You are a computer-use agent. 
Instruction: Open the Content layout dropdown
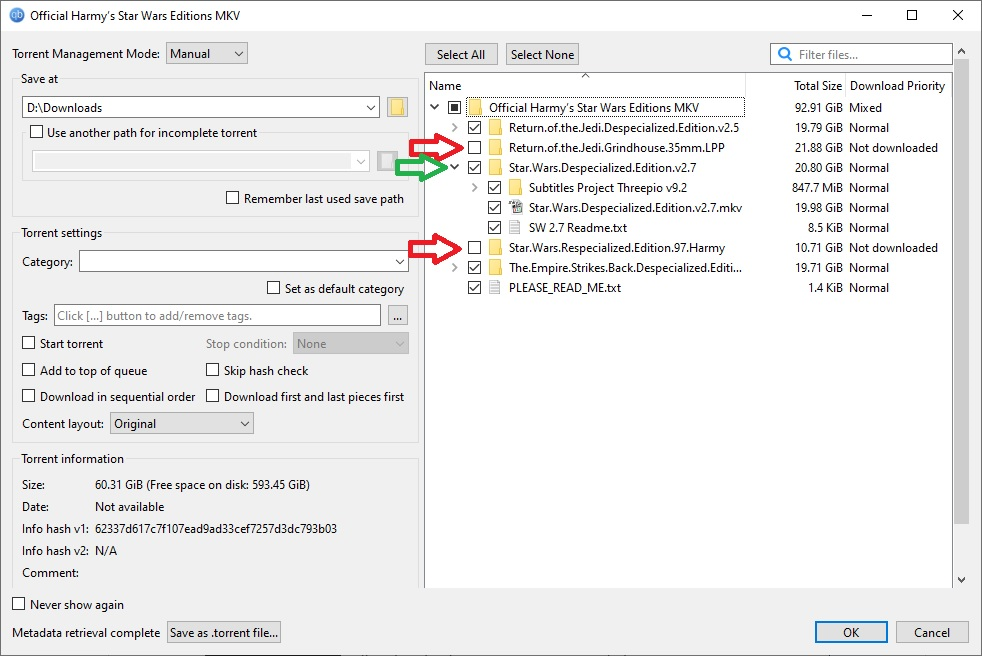click(x=182, y=424)
